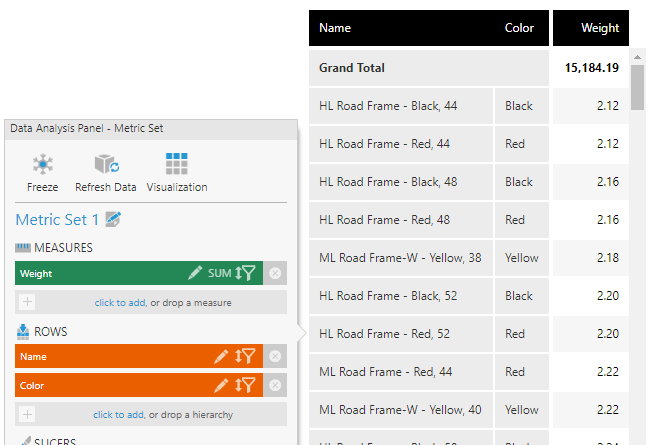
Task: Edit the Weight measure with pencil icon
Action: pos(195,273)
